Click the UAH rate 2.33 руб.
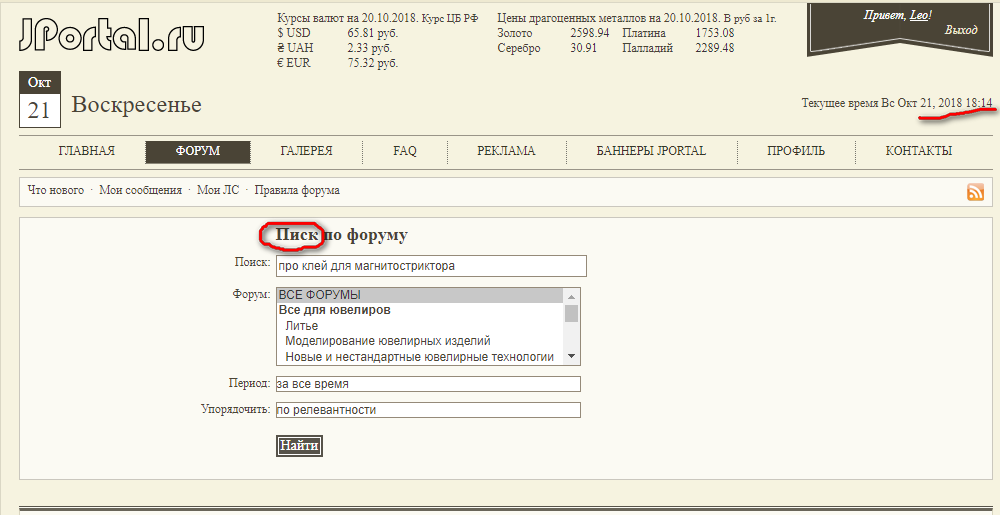The width and height of the screenshot is (1000, 515). [370, 48]
